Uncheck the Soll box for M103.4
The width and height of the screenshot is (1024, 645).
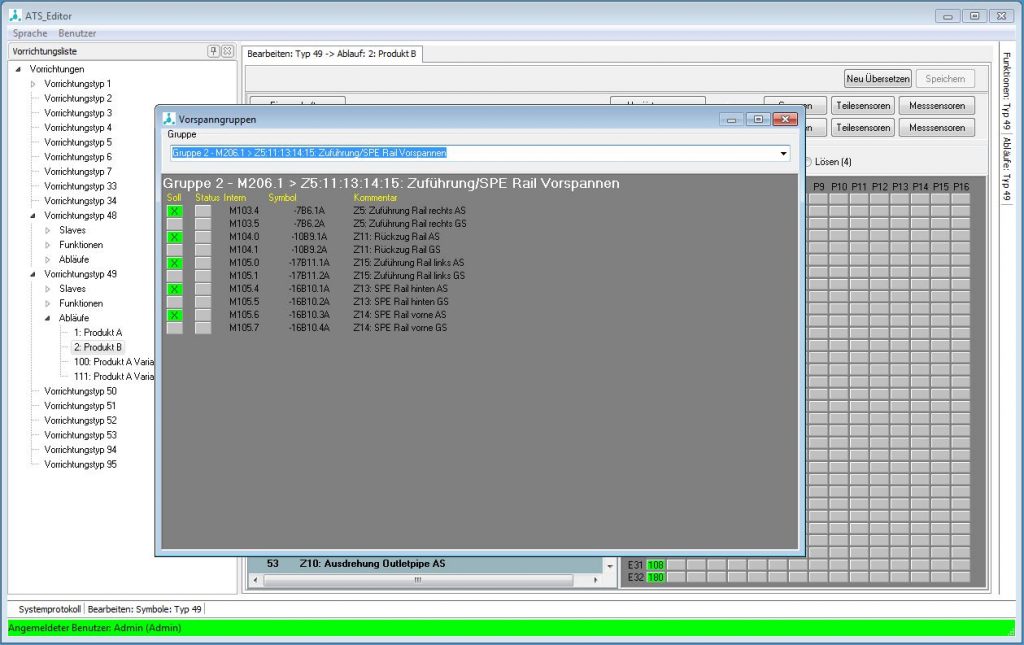click(x=174, y=211)
